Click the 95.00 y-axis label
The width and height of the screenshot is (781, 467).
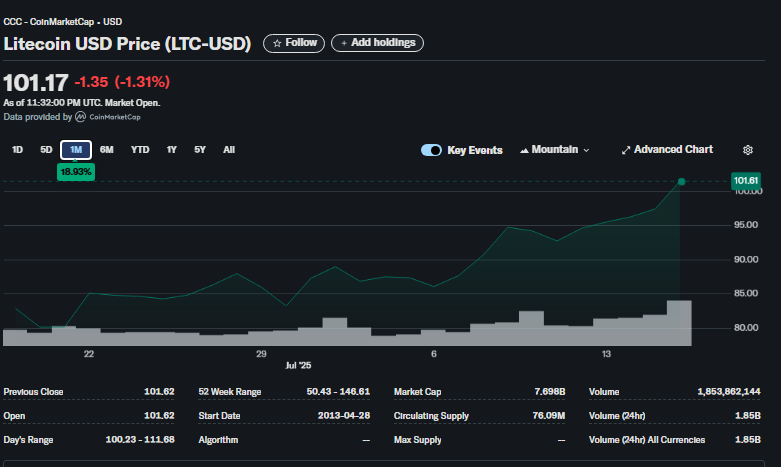[x=746, y=225]
